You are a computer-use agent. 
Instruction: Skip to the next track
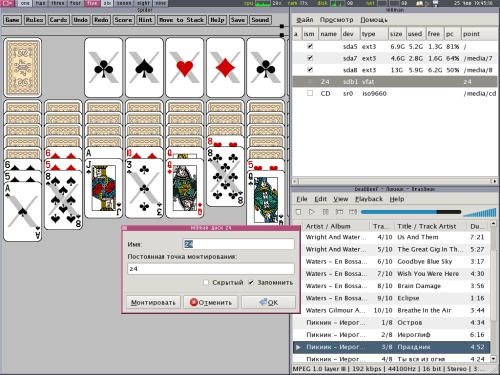[353, 212]
